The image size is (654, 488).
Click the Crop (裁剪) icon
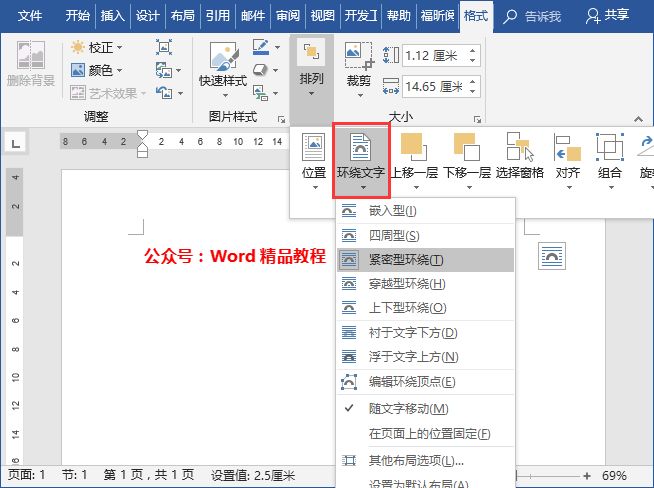[359, 56]
